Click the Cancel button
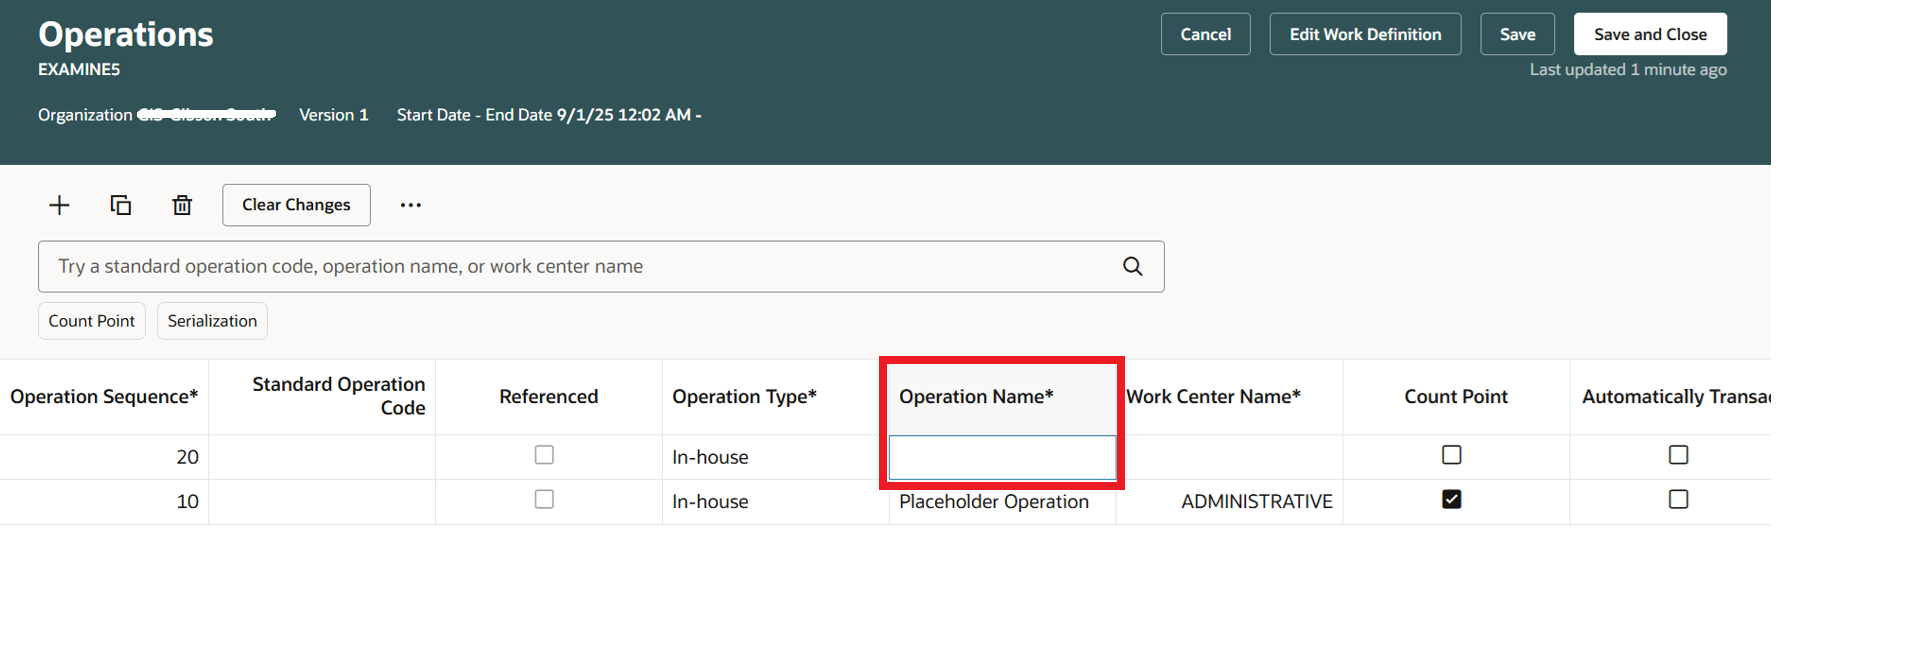Viewport: 1915px width, 649px height. tap(1205, 34)
